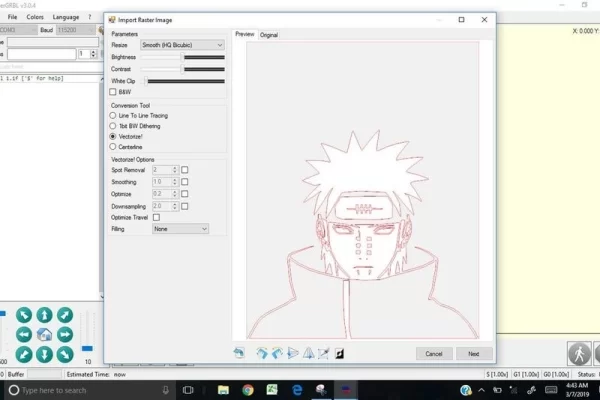Jog up with the north arrow button
600x400 pixels.
pos(44,315)
